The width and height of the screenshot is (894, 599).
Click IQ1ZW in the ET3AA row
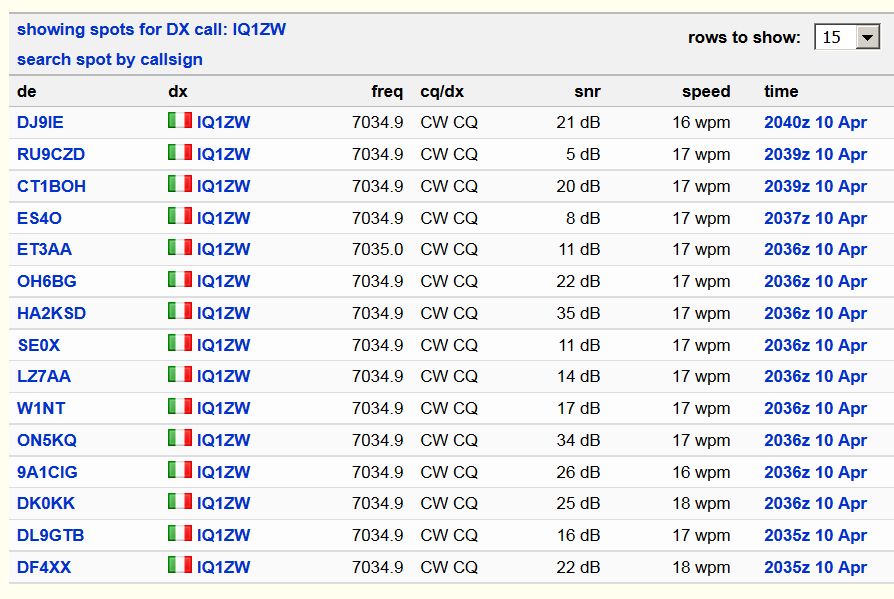click(224, 249)
